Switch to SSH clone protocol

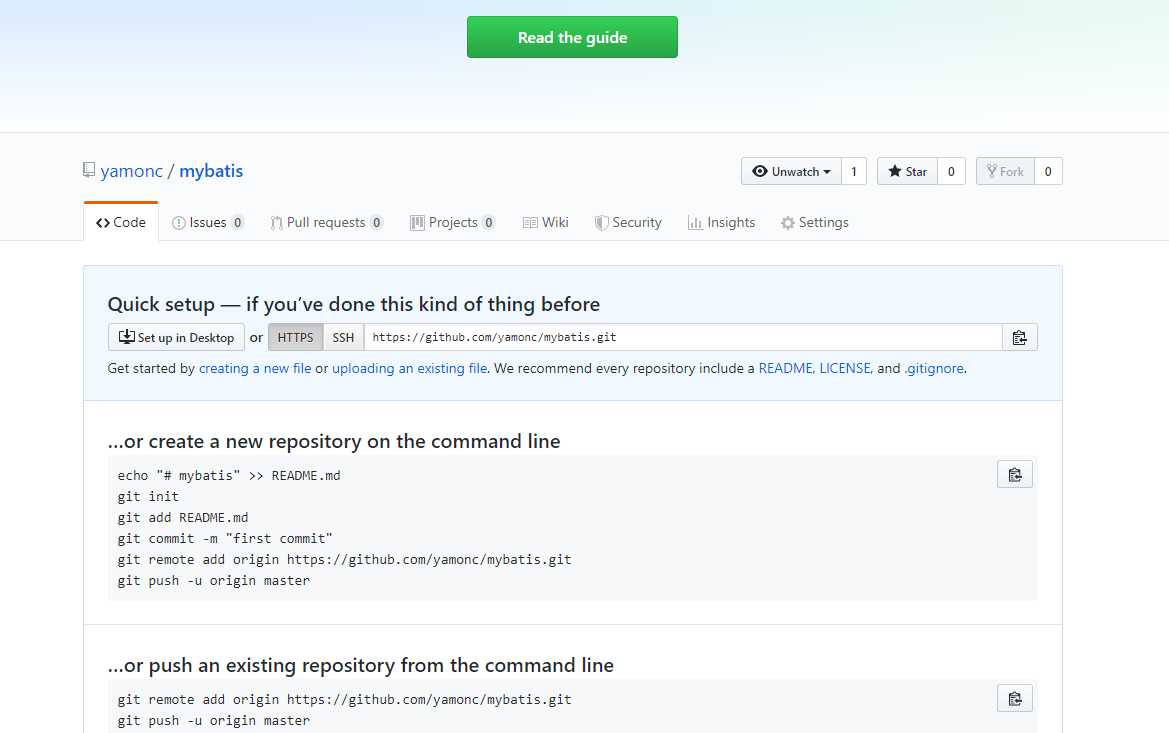pyautogui.click(x=343, y=338)
